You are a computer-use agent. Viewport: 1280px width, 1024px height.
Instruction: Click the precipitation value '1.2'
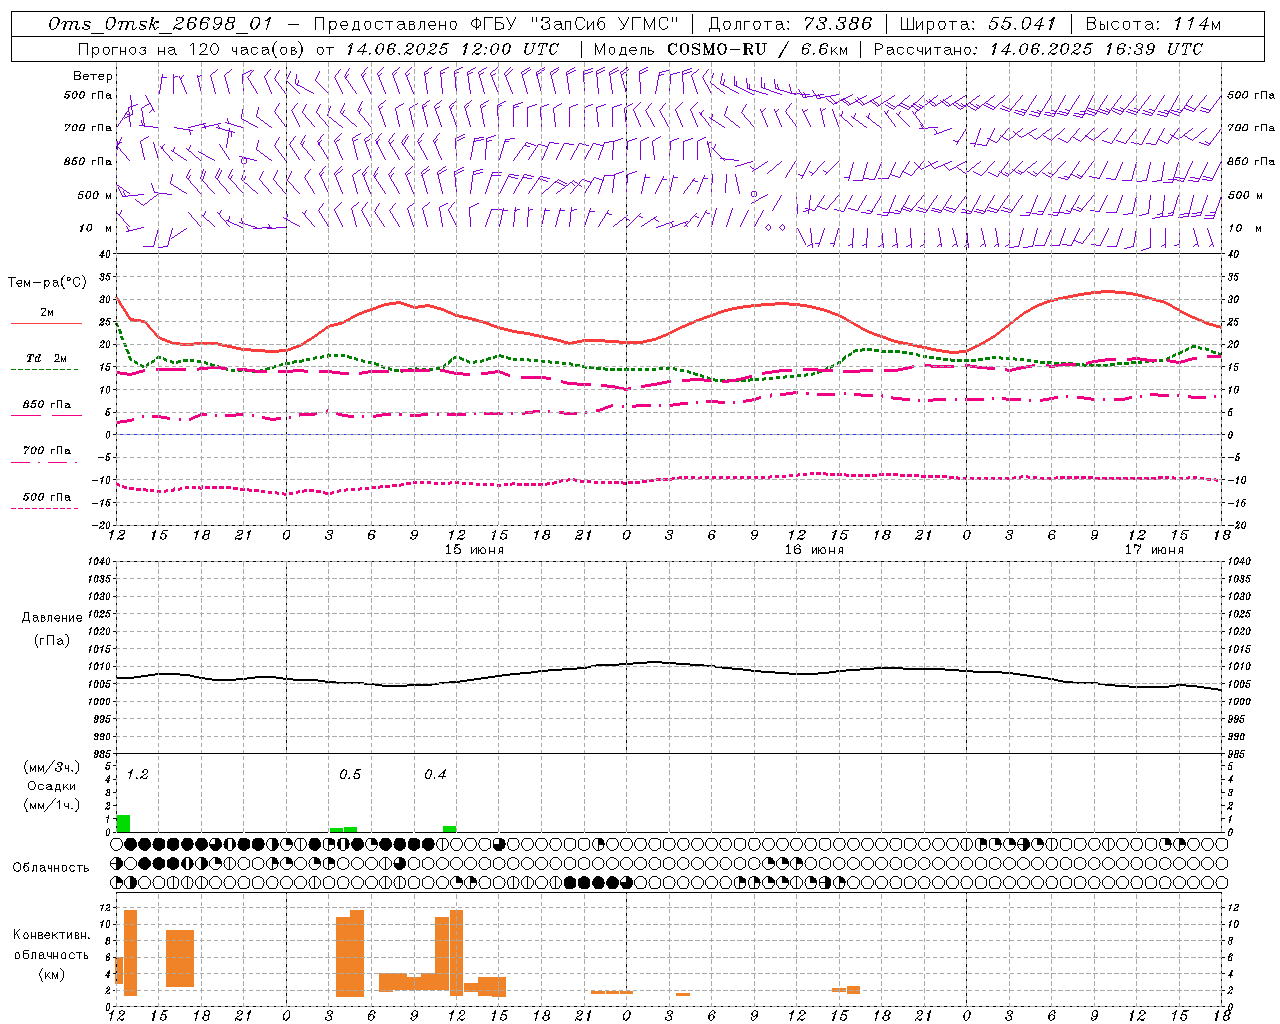(x=138, y=775)
